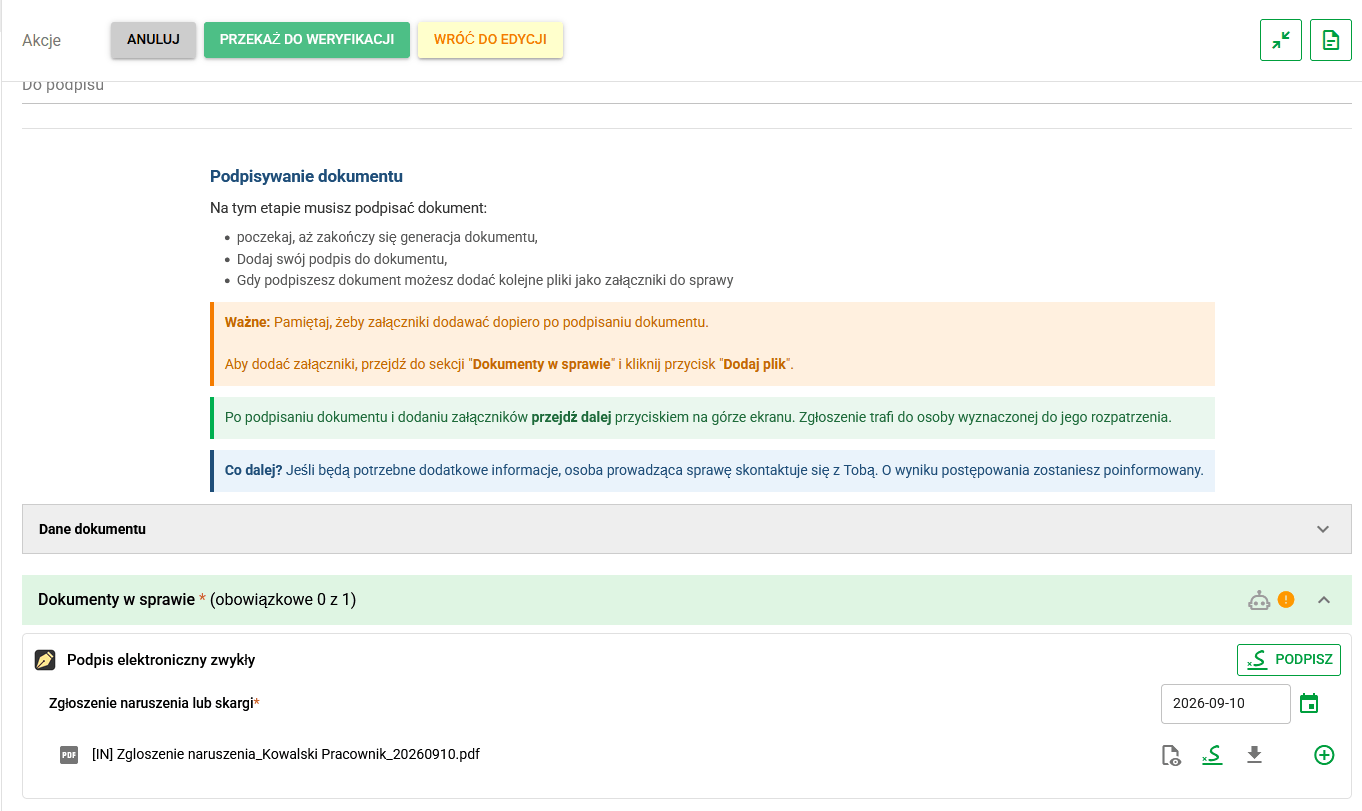Download the Zgloszenie naruszenia PDF file
The width and height of the screenshot is (1362, 811).
tap(1254, 755)
